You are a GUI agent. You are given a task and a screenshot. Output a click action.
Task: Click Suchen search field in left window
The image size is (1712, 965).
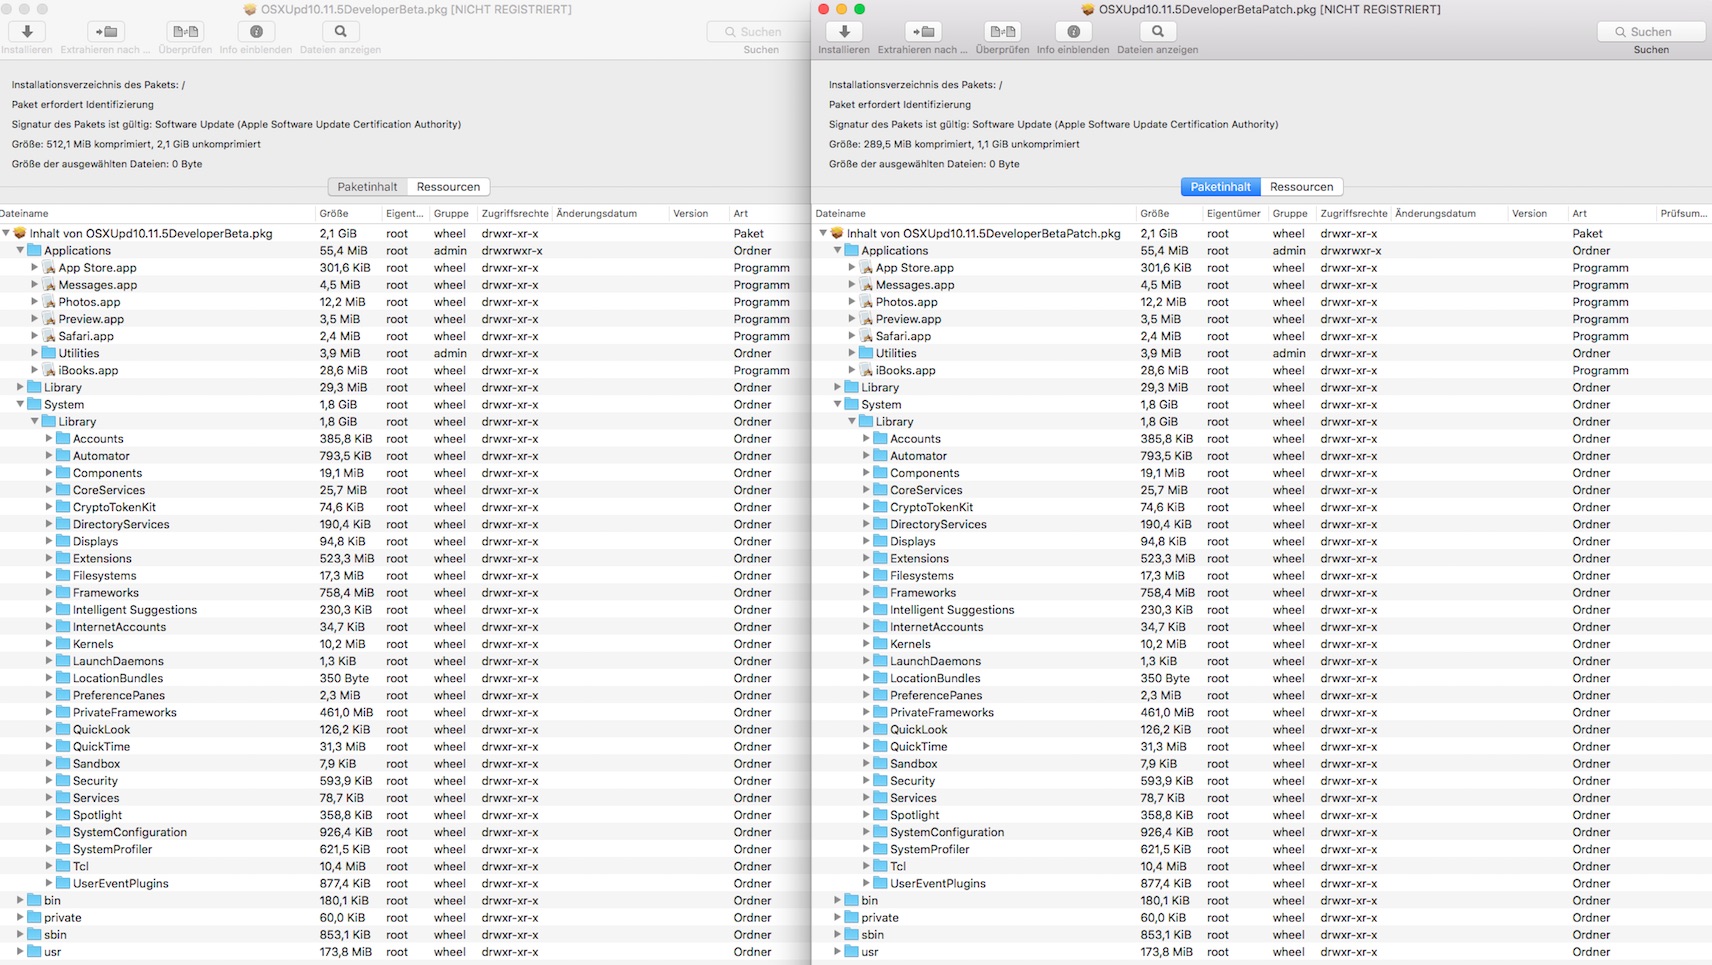(x=759, y=32)
